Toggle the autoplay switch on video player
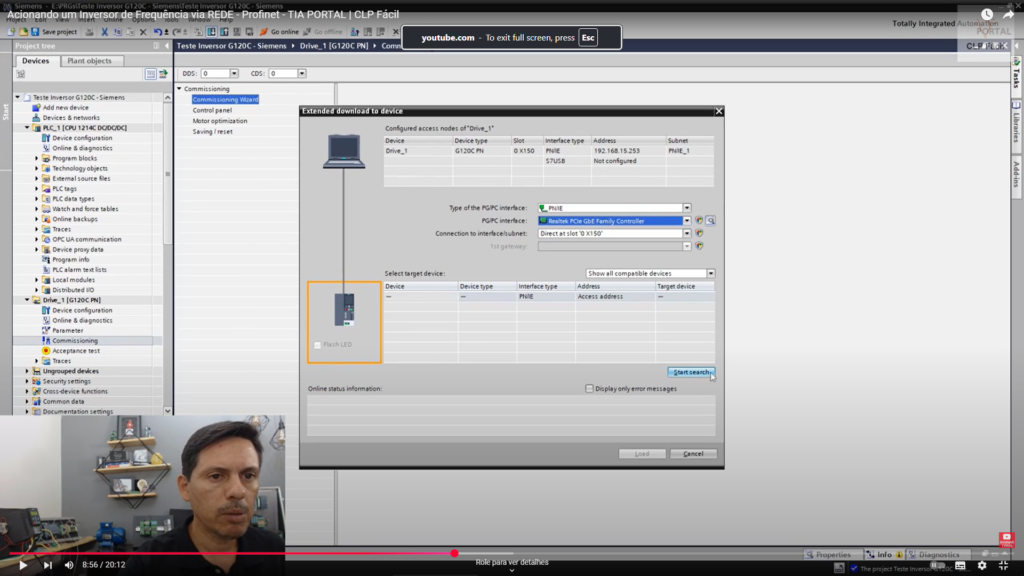The image size is (1024, 576). coord(938,566)
